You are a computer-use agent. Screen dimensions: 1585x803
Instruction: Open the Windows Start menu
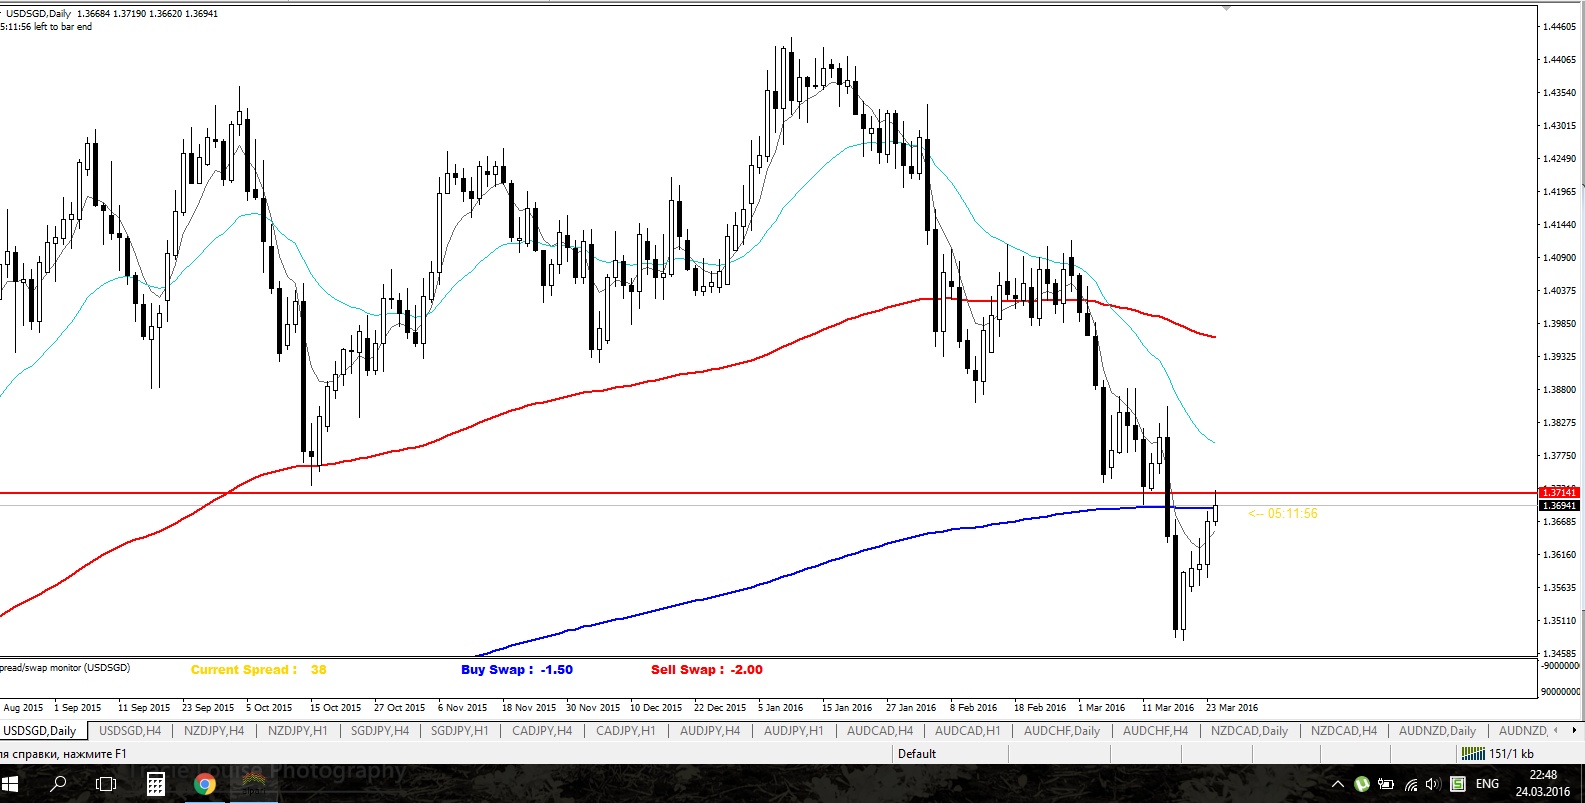(11, 784)
